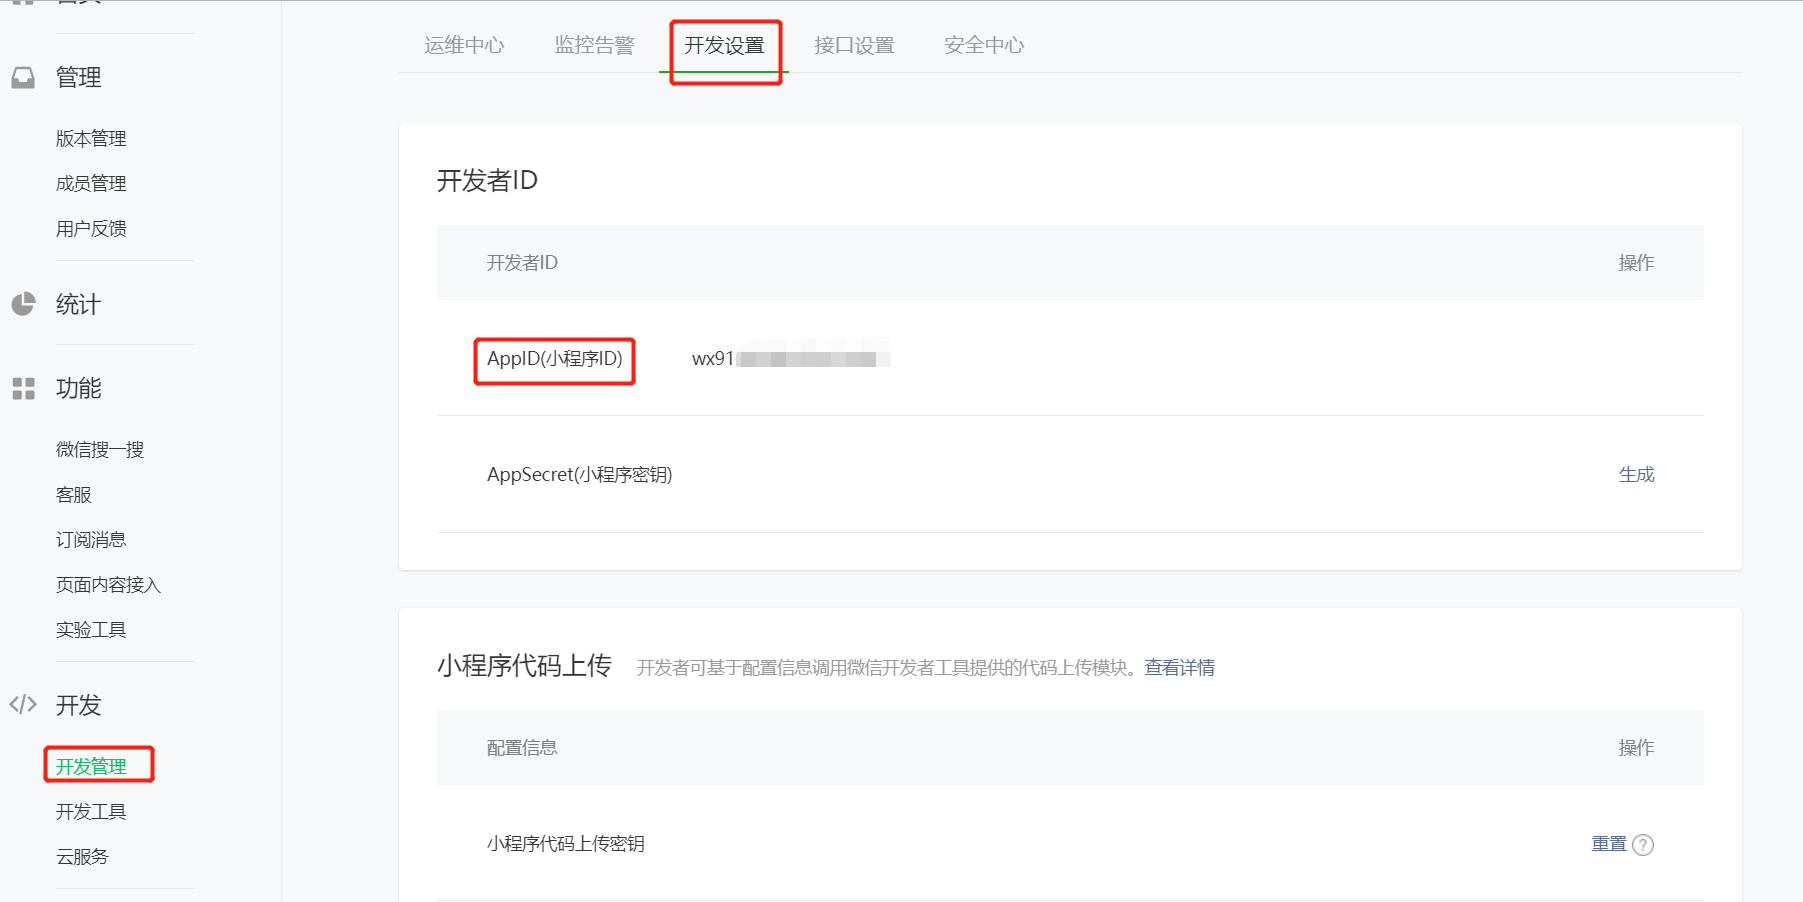Go to the 安全中心 tab

[x=984, y=45]
